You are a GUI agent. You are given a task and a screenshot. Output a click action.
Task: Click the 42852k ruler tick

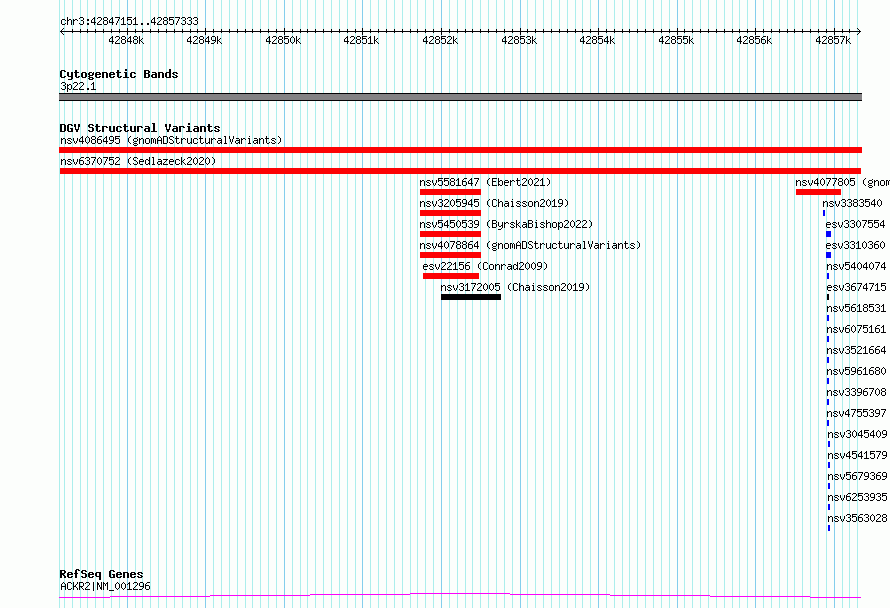coord(440,40)
